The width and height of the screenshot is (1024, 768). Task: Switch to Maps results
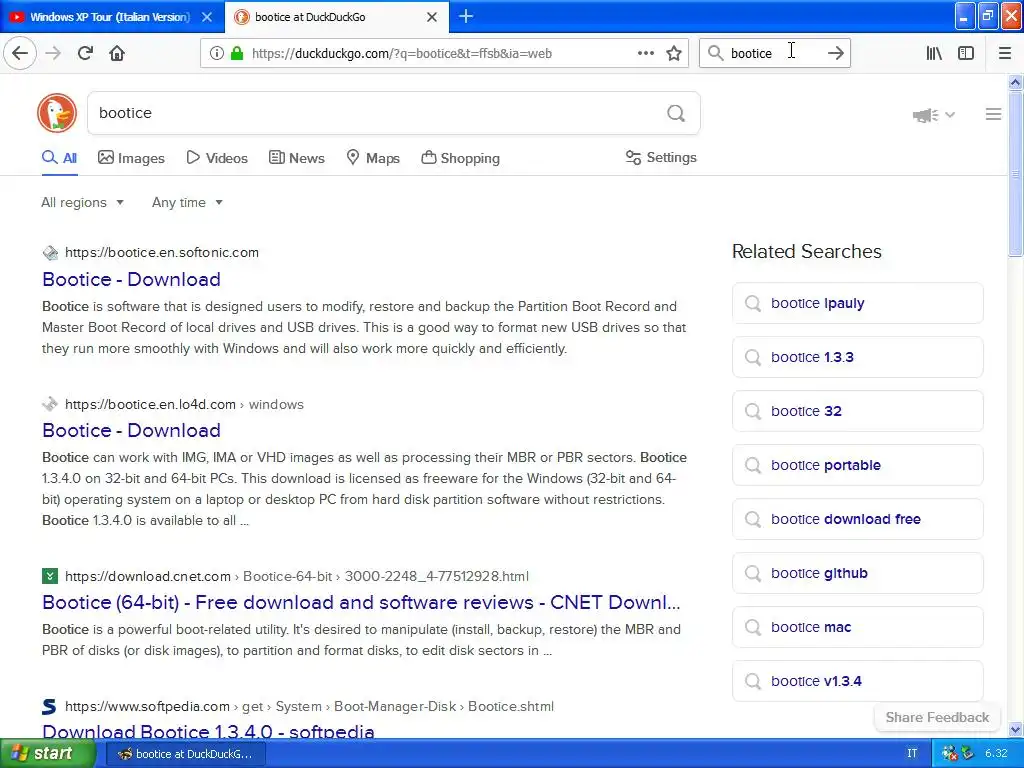tap(373, 158)
